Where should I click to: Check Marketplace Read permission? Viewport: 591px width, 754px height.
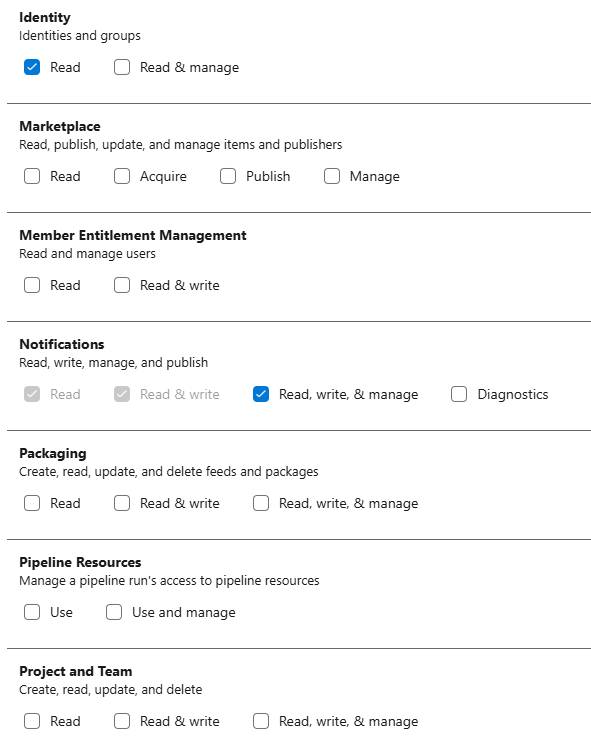coord(32,176)
